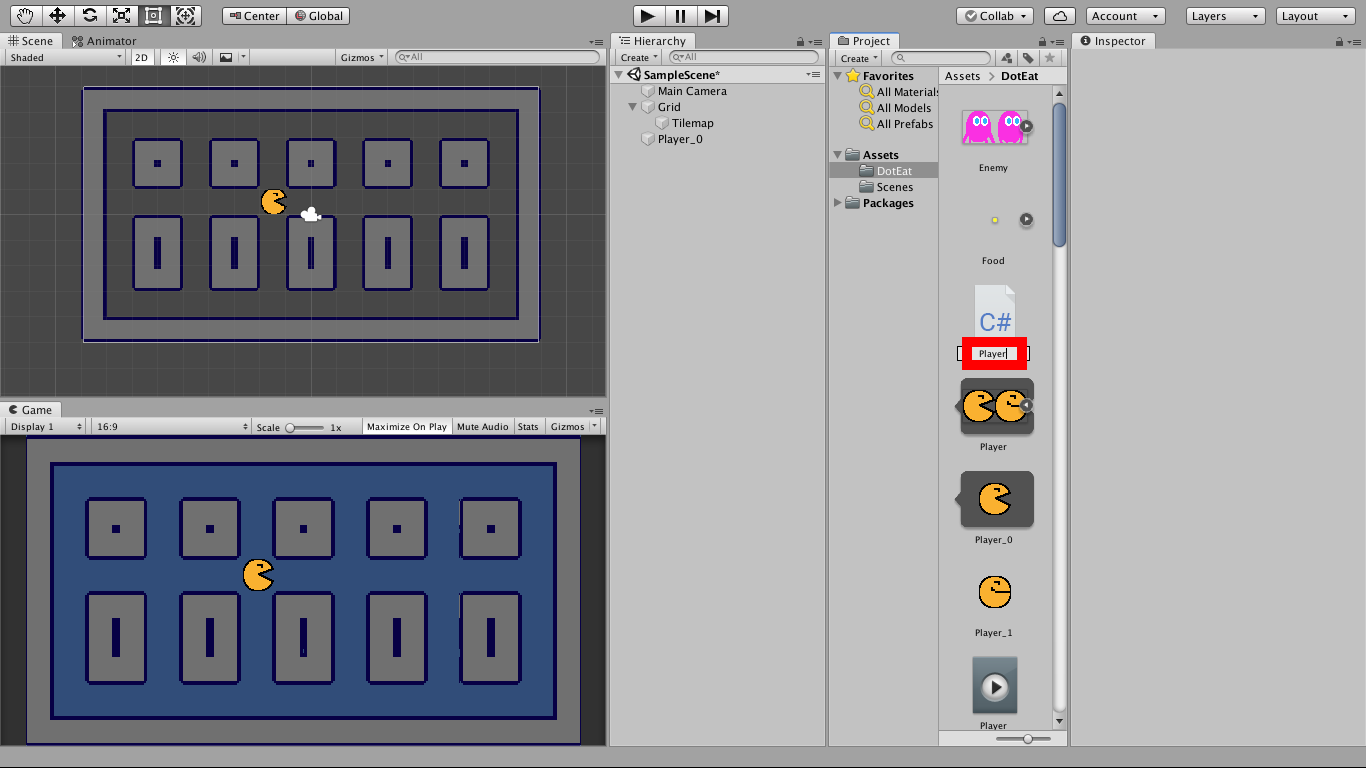Lock the Inspector with padlock icon
This screenshot has width=1366, height=768.
coord(1340,41)
